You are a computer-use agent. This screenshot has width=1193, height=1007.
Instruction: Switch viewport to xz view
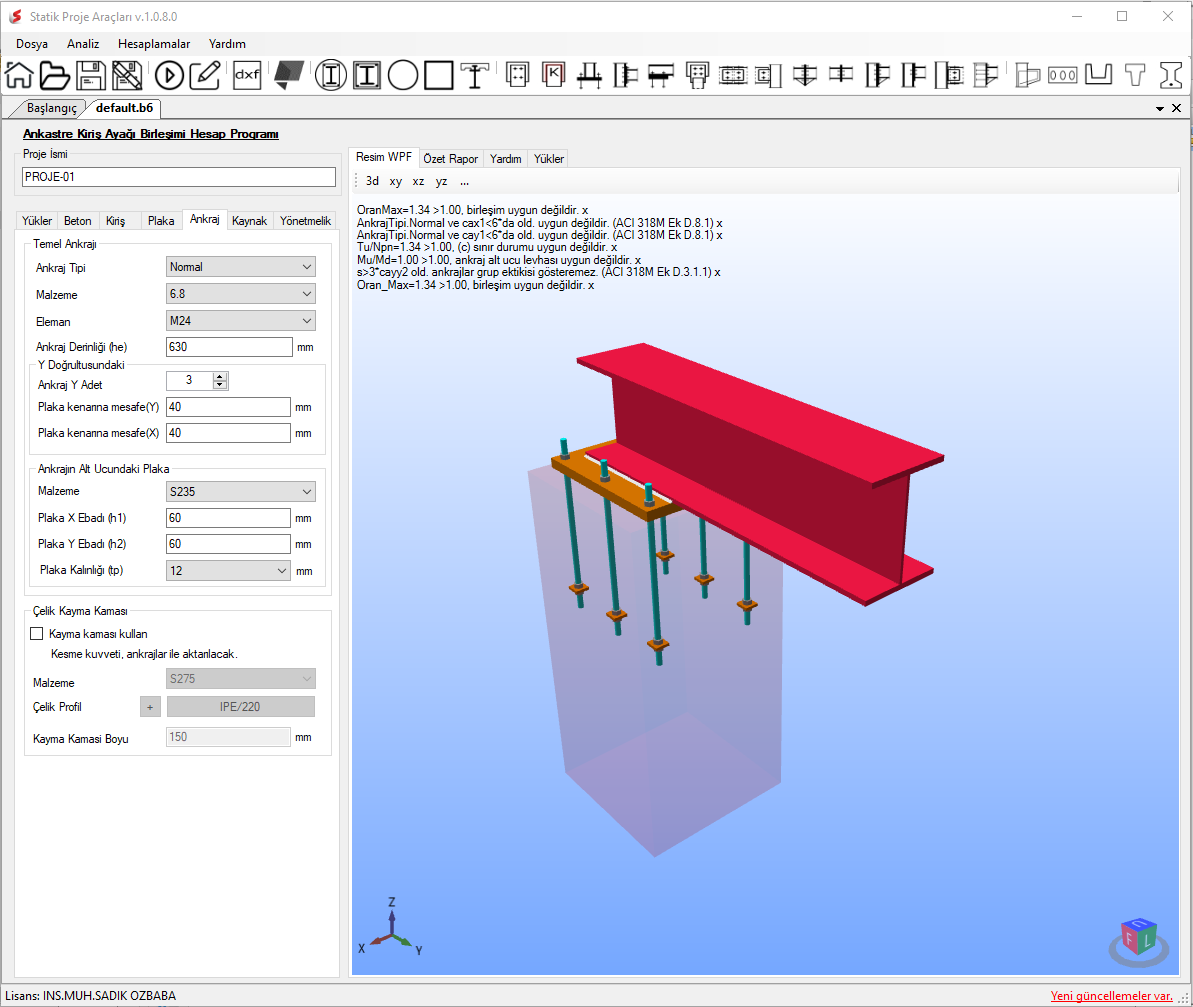tap(418, 181)
